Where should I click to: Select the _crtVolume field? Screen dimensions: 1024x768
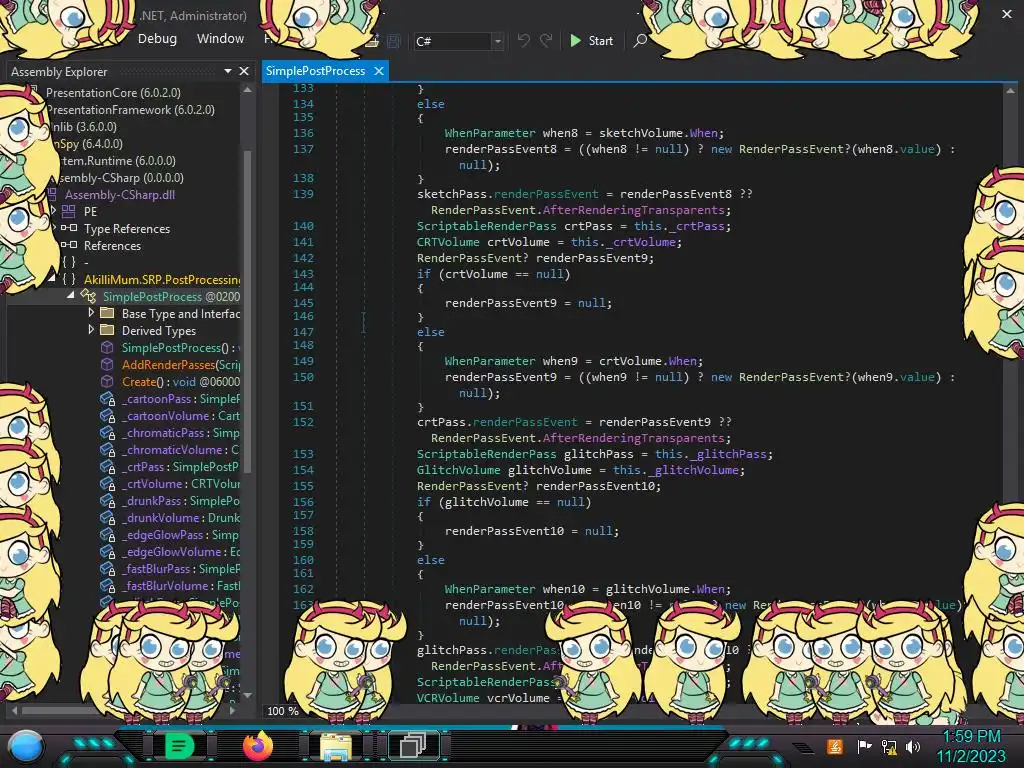pos(181,483)
